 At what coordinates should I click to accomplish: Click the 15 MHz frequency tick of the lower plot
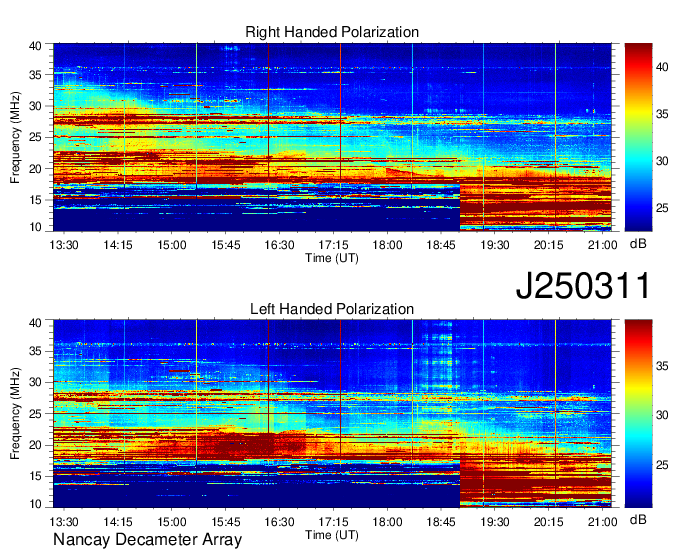(36, 476)
